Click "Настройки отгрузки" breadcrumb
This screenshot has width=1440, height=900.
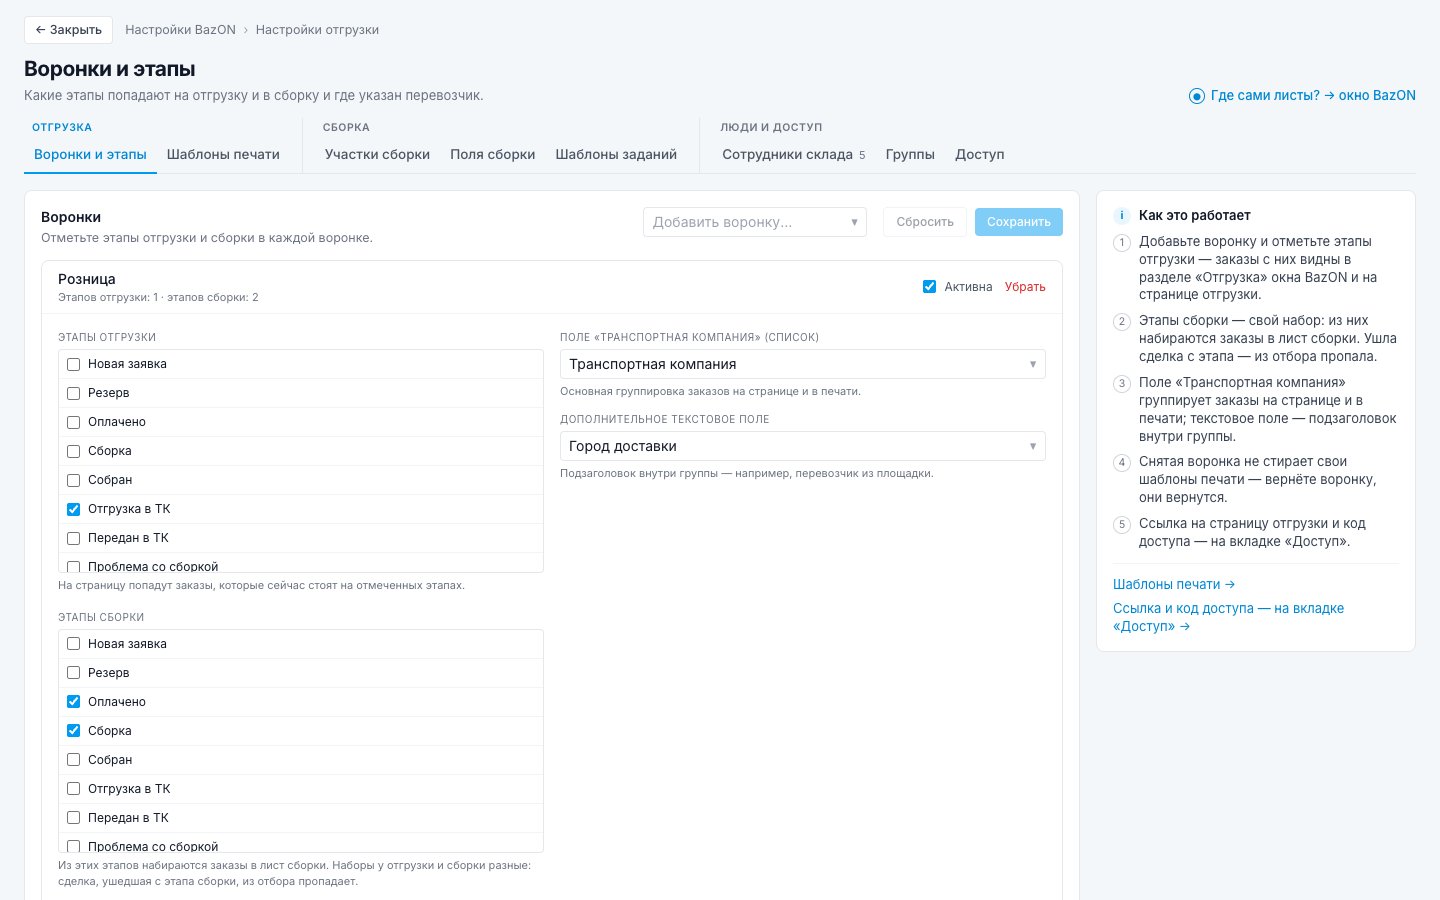(x=317, y=30)
